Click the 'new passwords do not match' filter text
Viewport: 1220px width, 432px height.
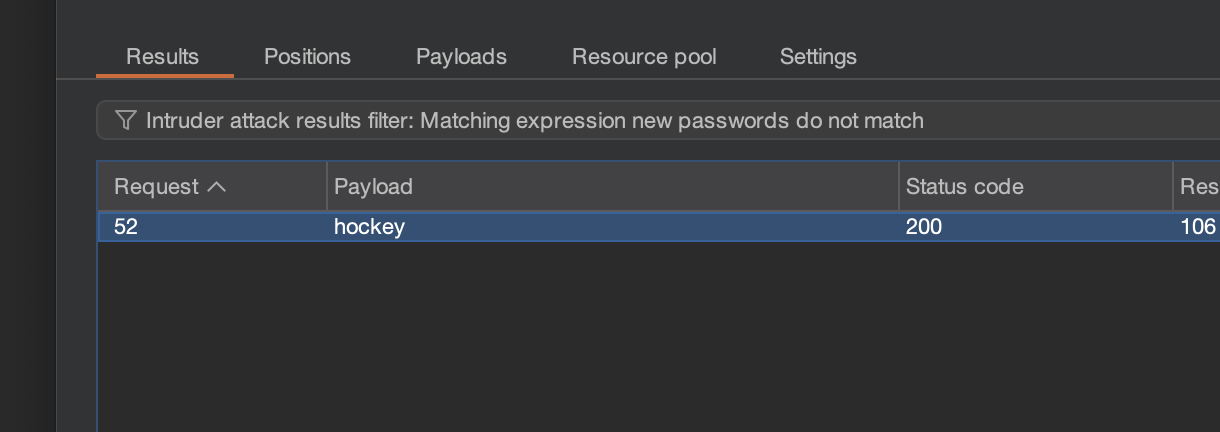pyautogui.click(x=800, y=121)
